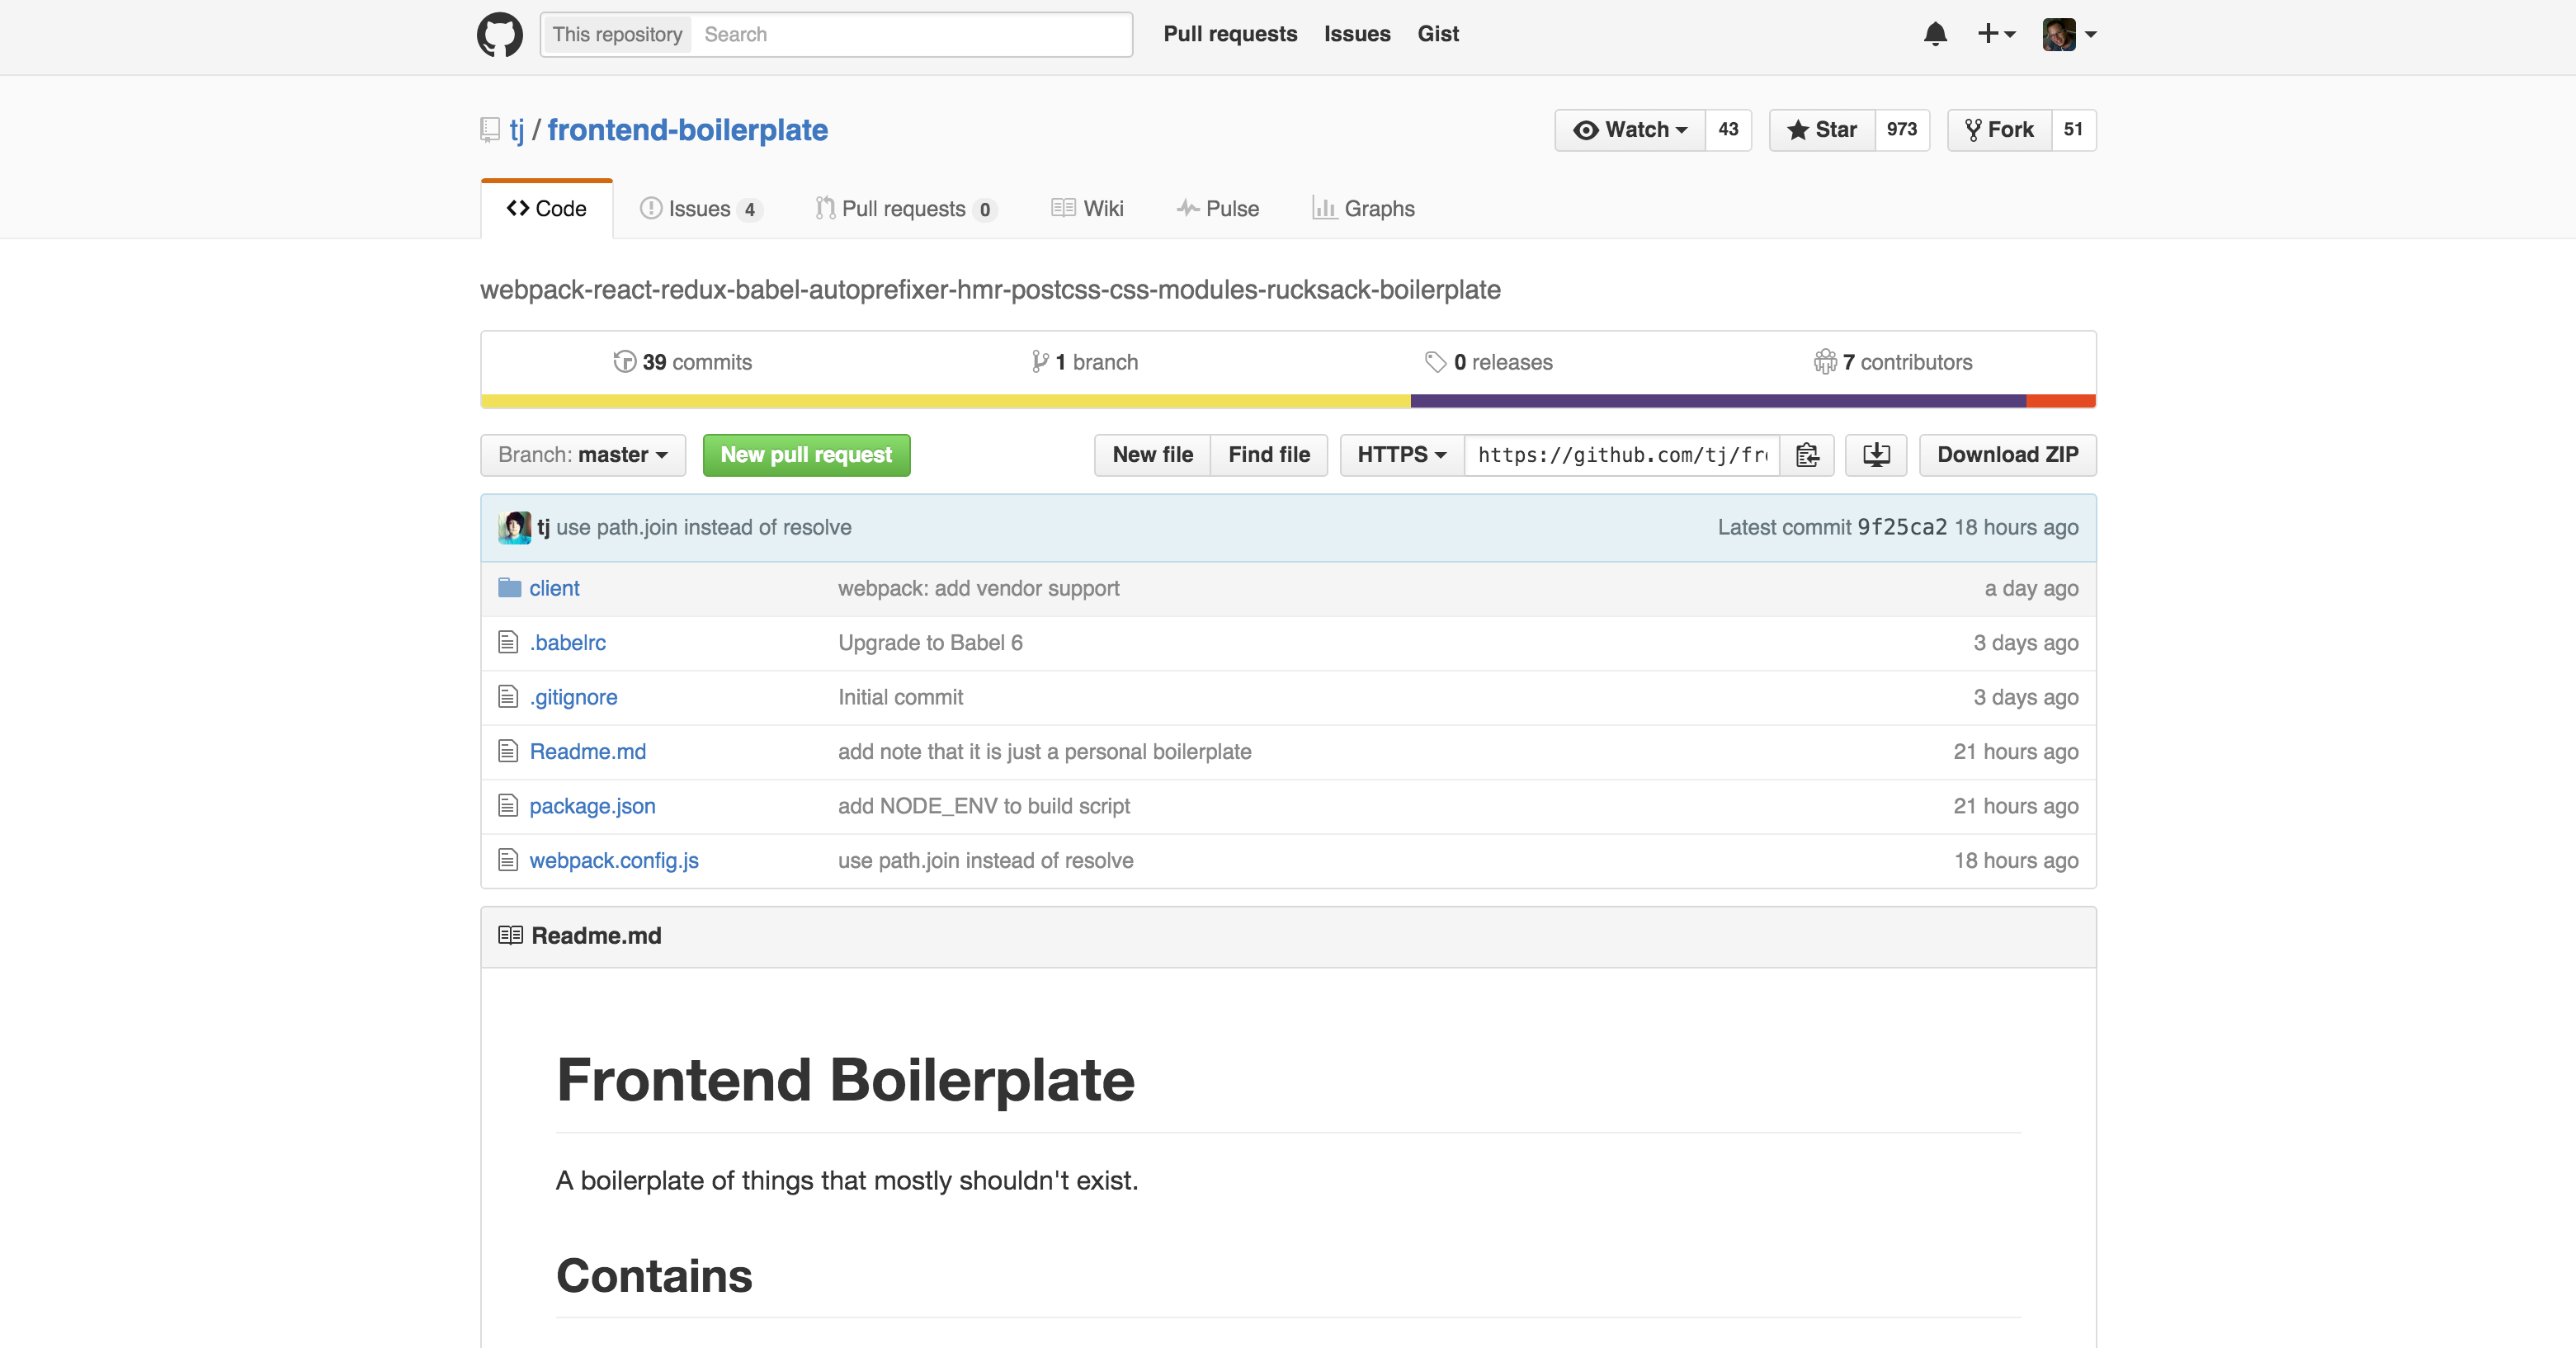Open the HTTPS protocol dropdown

click(1400, 455)
